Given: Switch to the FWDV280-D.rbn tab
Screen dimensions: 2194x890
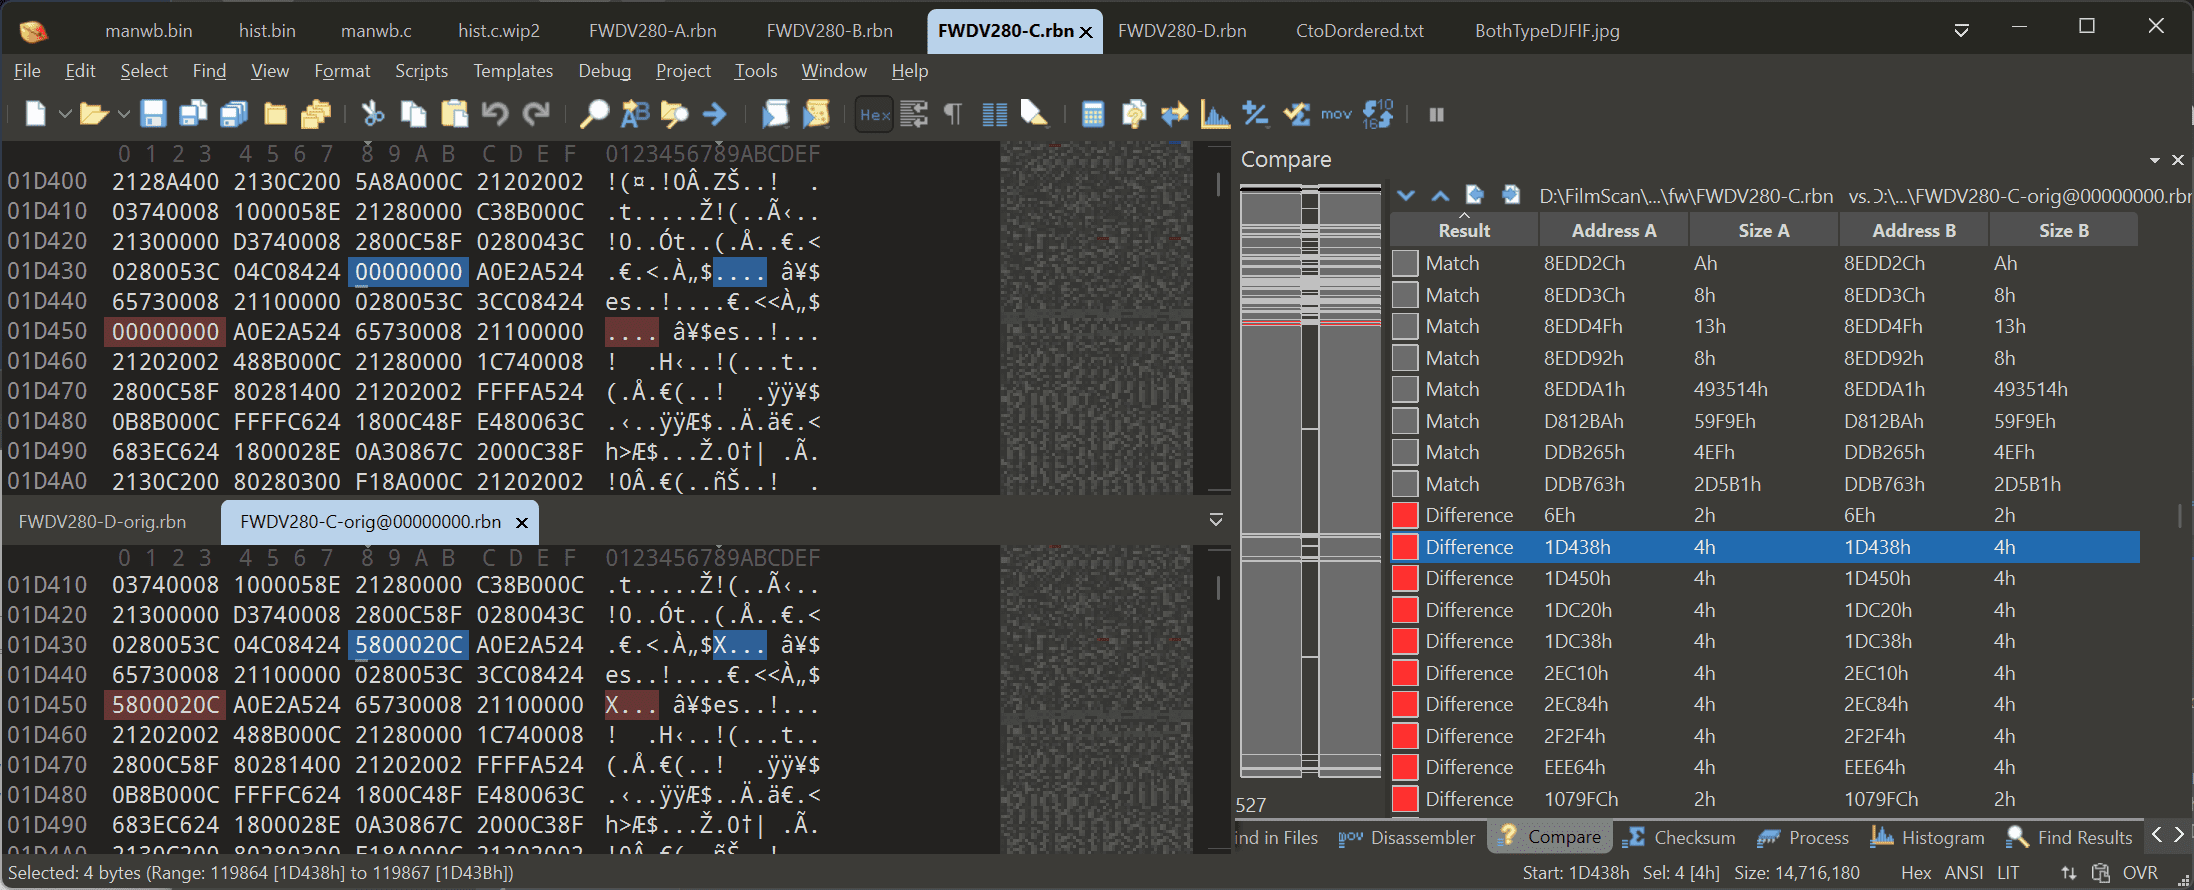Looking at the screenshot, I should [x=1182, y=31].
